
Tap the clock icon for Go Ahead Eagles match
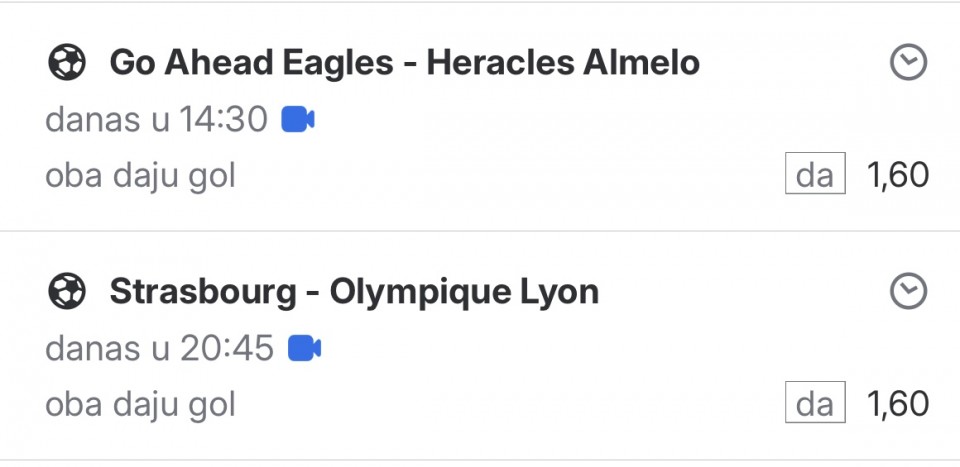[x=908, y=64]
